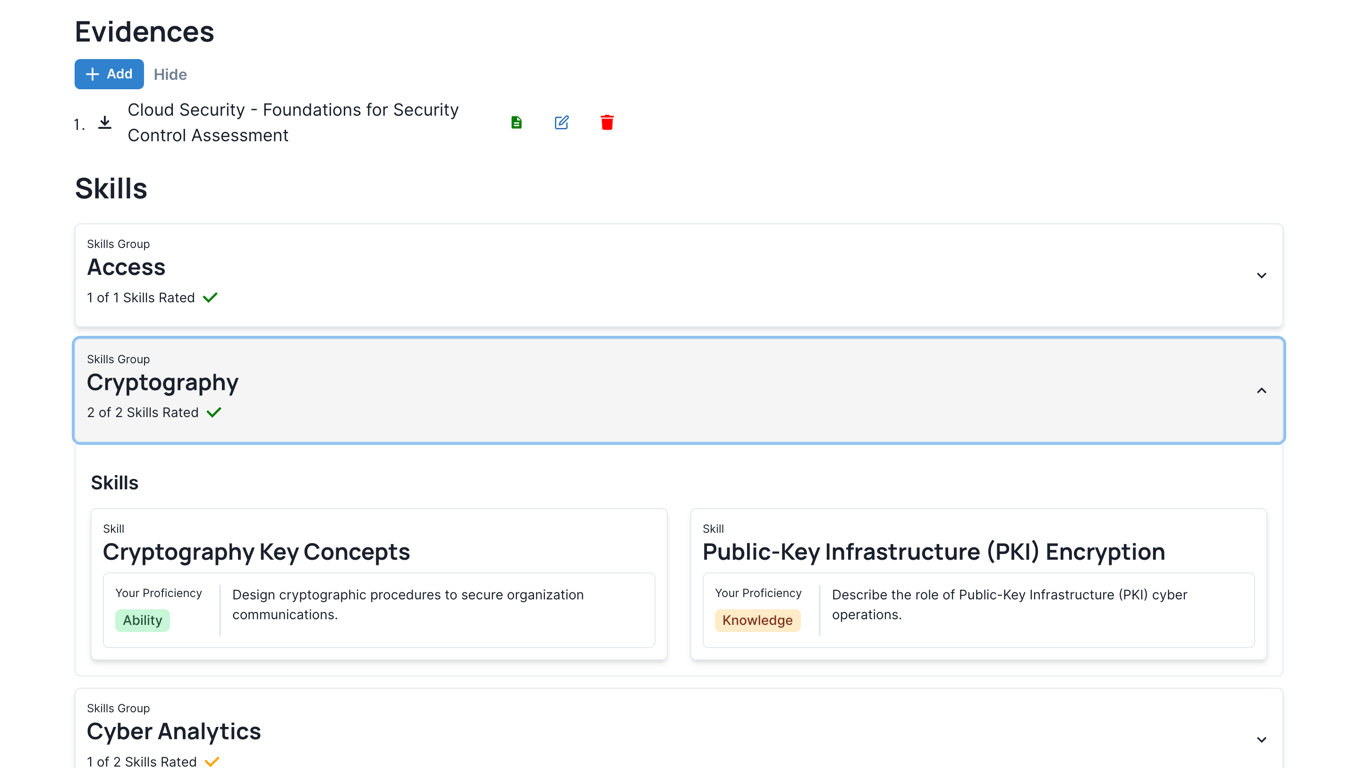1359x768 pixels.
Task: Select the Access skills group header
Action: coord(126,268)
